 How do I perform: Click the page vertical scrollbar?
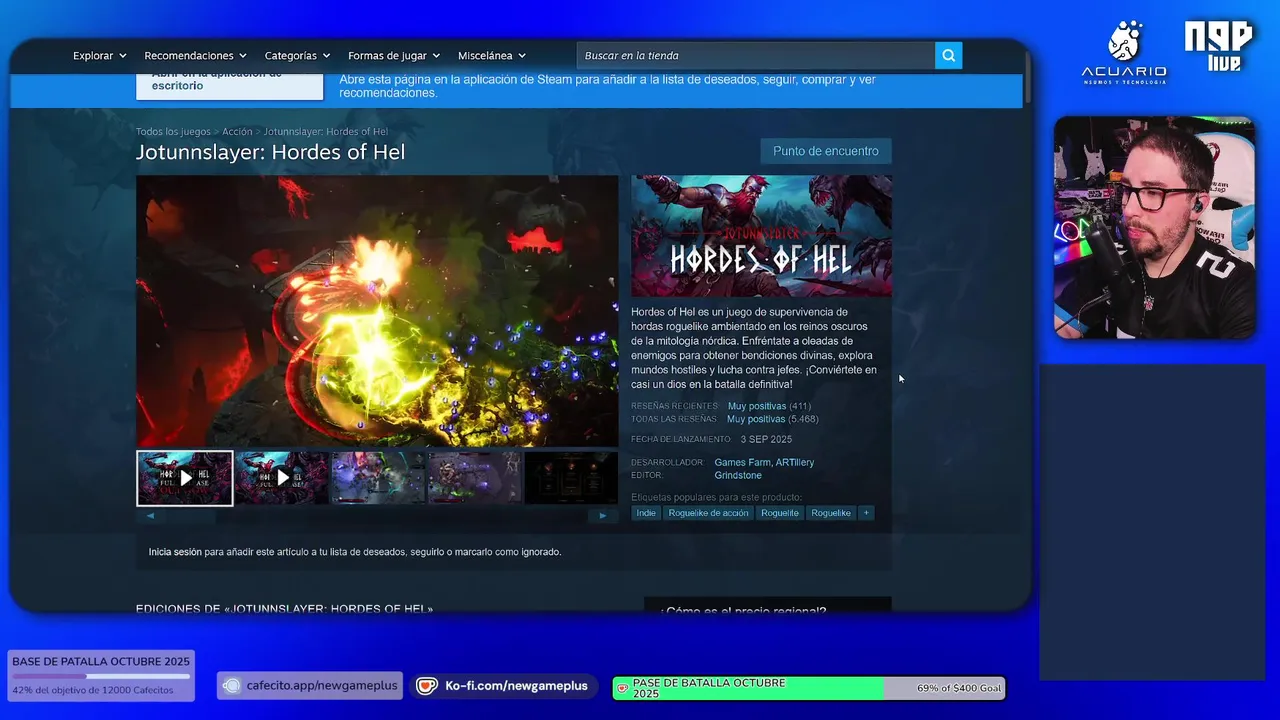coord(1027,80)
